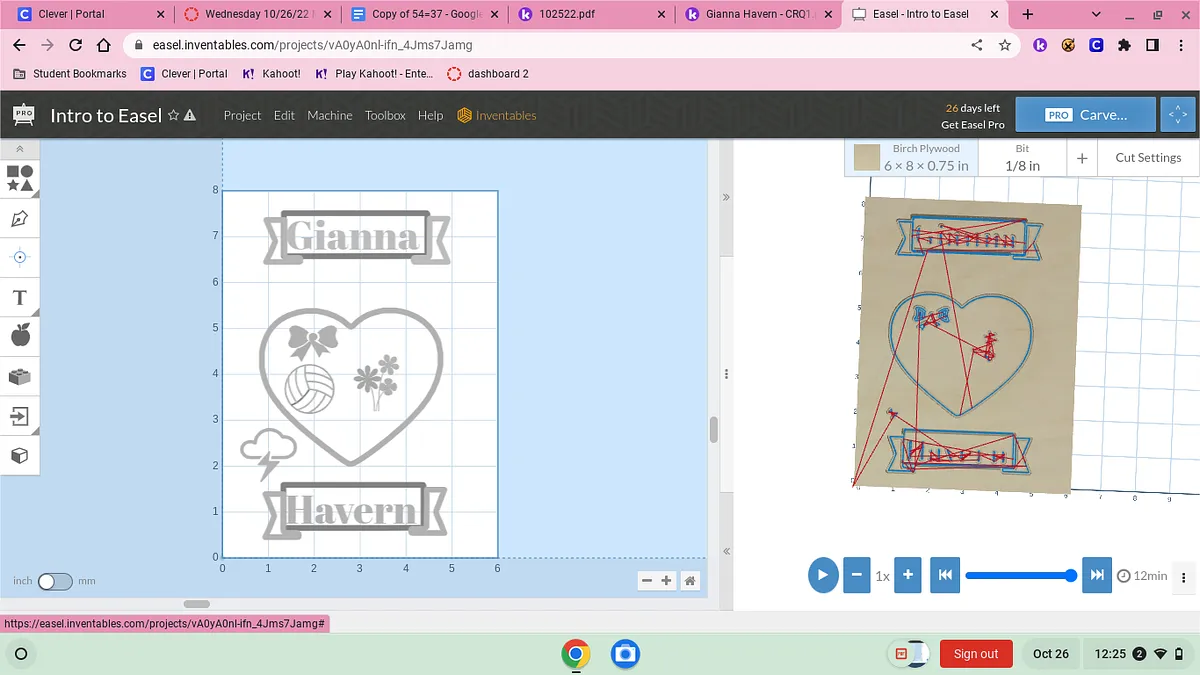1200x675 pixels.
Task: Click the home view reset icon
Action: pos(689,581)
